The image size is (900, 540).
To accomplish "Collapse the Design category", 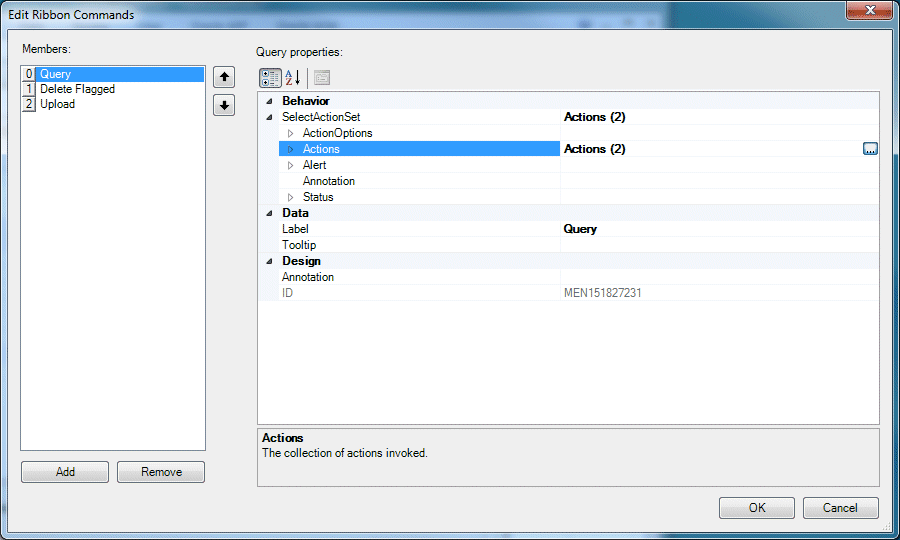I will [x=269, y=262].
